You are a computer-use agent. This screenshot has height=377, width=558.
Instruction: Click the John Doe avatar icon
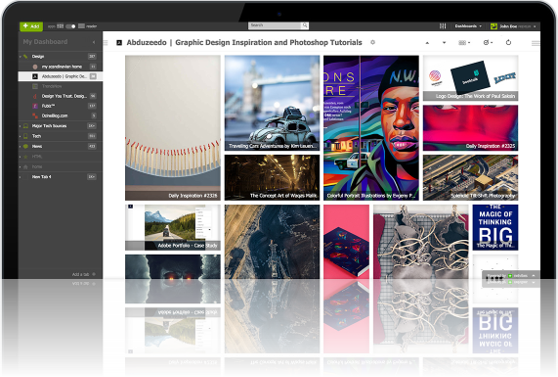click(494, 26)
